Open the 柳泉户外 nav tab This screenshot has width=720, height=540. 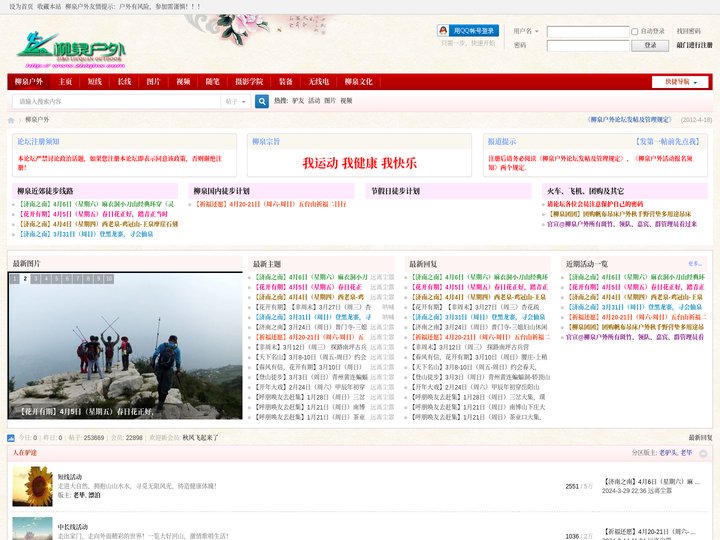pyautogui.click(x=28, y=82)
